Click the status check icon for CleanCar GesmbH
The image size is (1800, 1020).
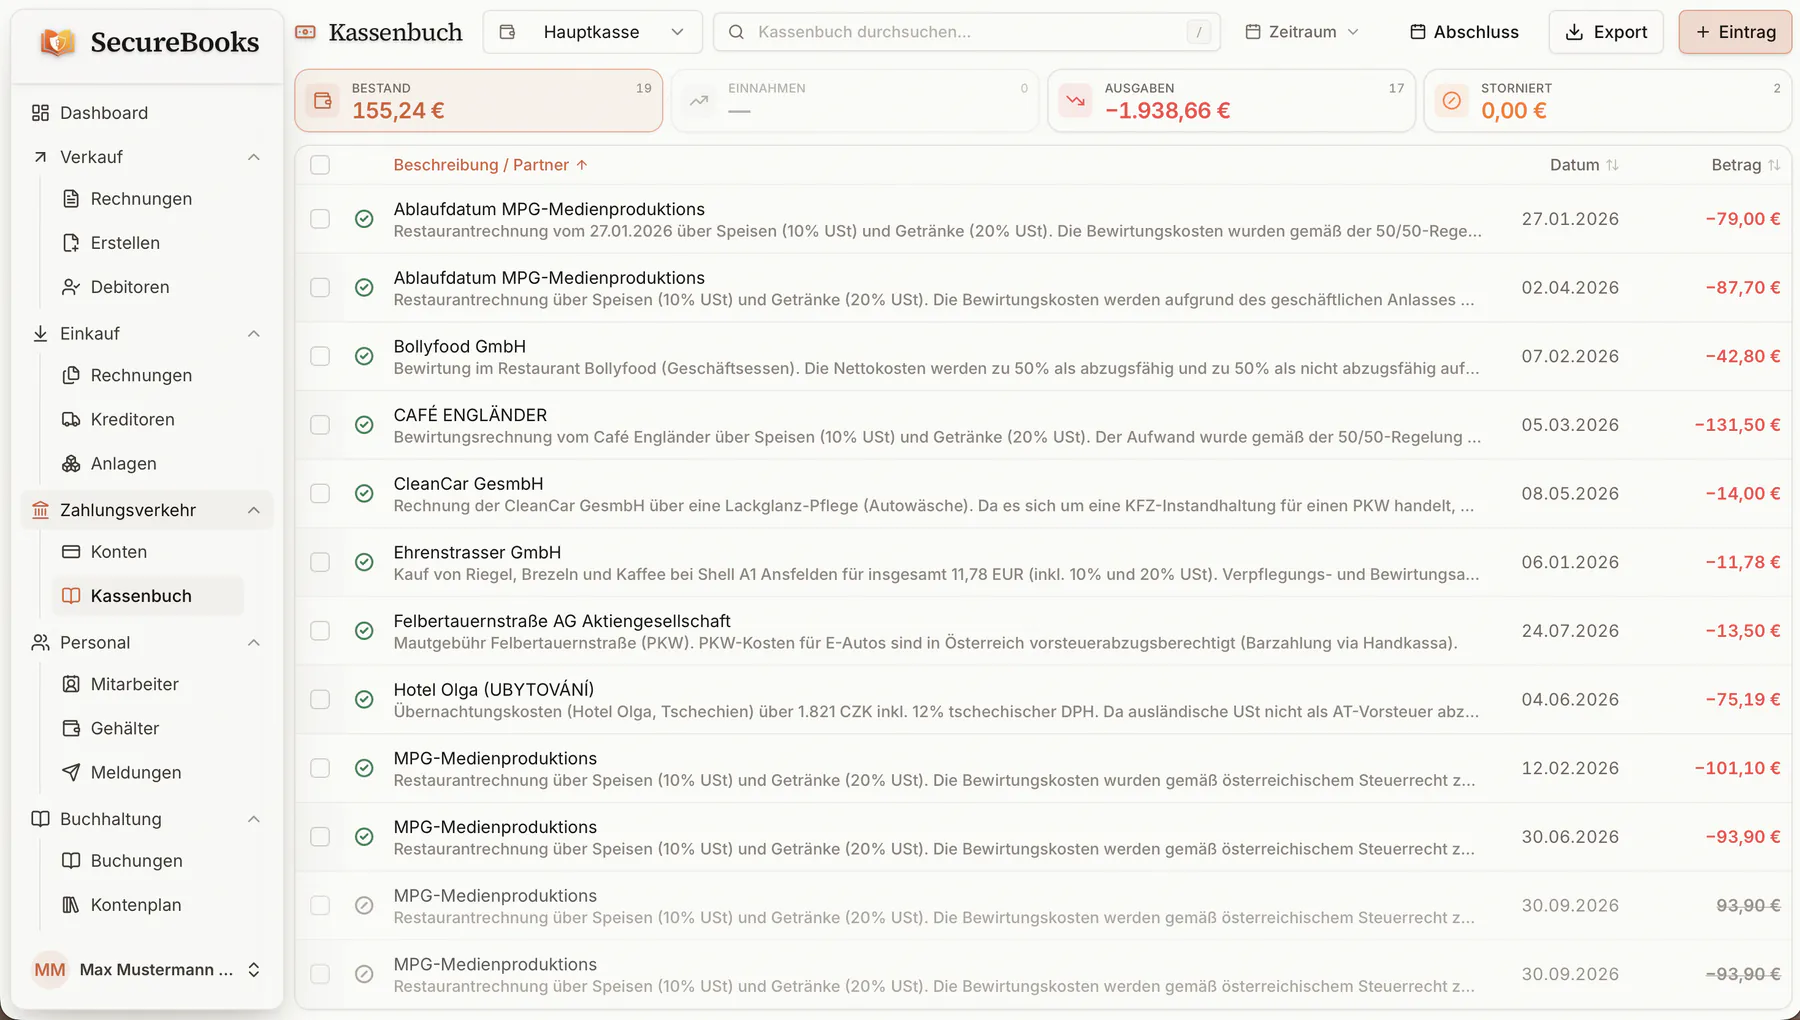pos(364,493)
